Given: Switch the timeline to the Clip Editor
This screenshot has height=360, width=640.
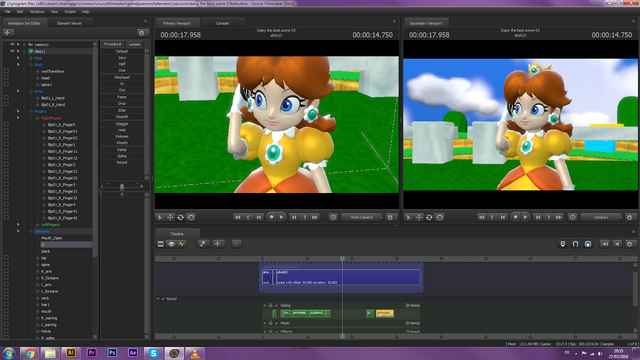Looking at the screenshot, I should point(161,244).
